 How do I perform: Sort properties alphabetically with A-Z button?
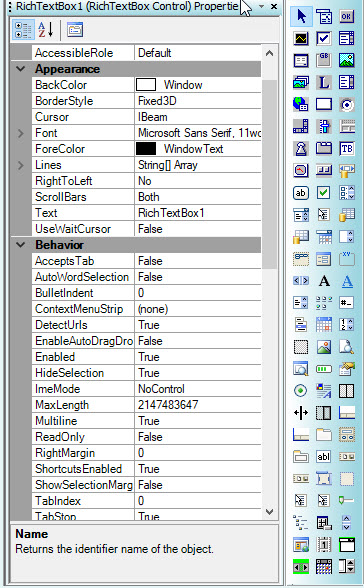coord(46,30)
